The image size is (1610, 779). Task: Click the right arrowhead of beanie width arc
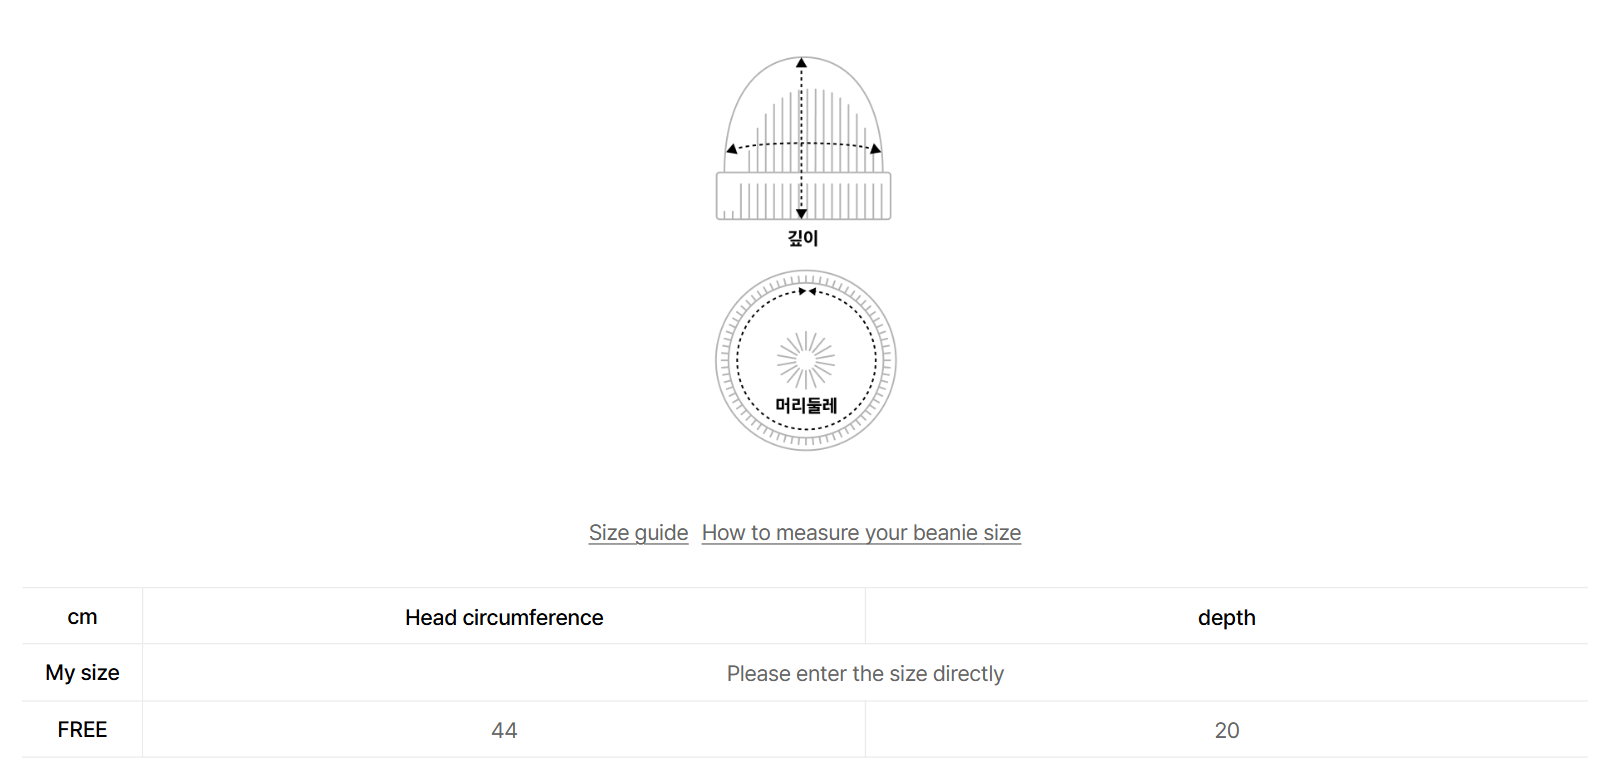(x=876, y=149)
